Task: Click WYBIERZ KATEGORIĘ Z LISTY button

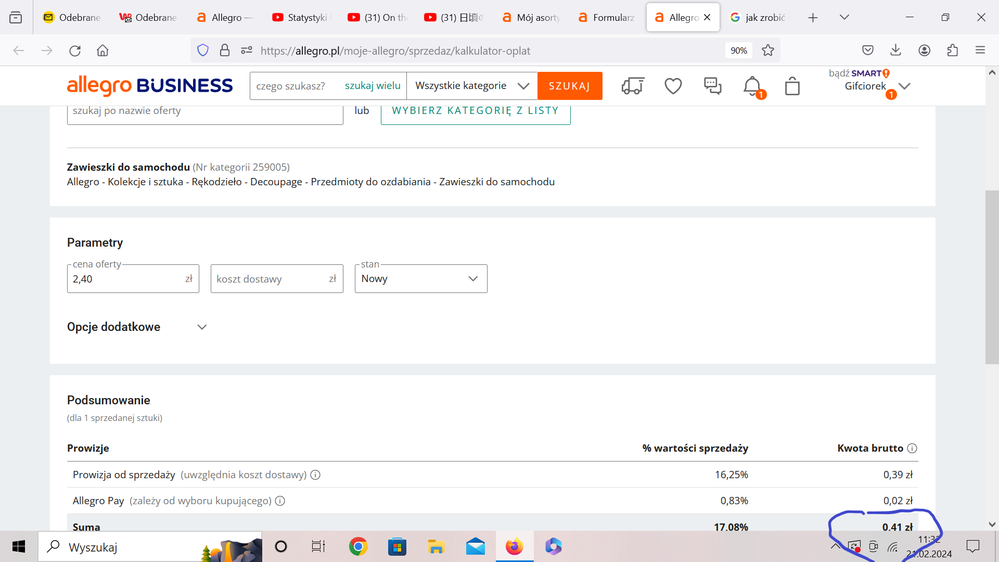Action: [475, 110]
